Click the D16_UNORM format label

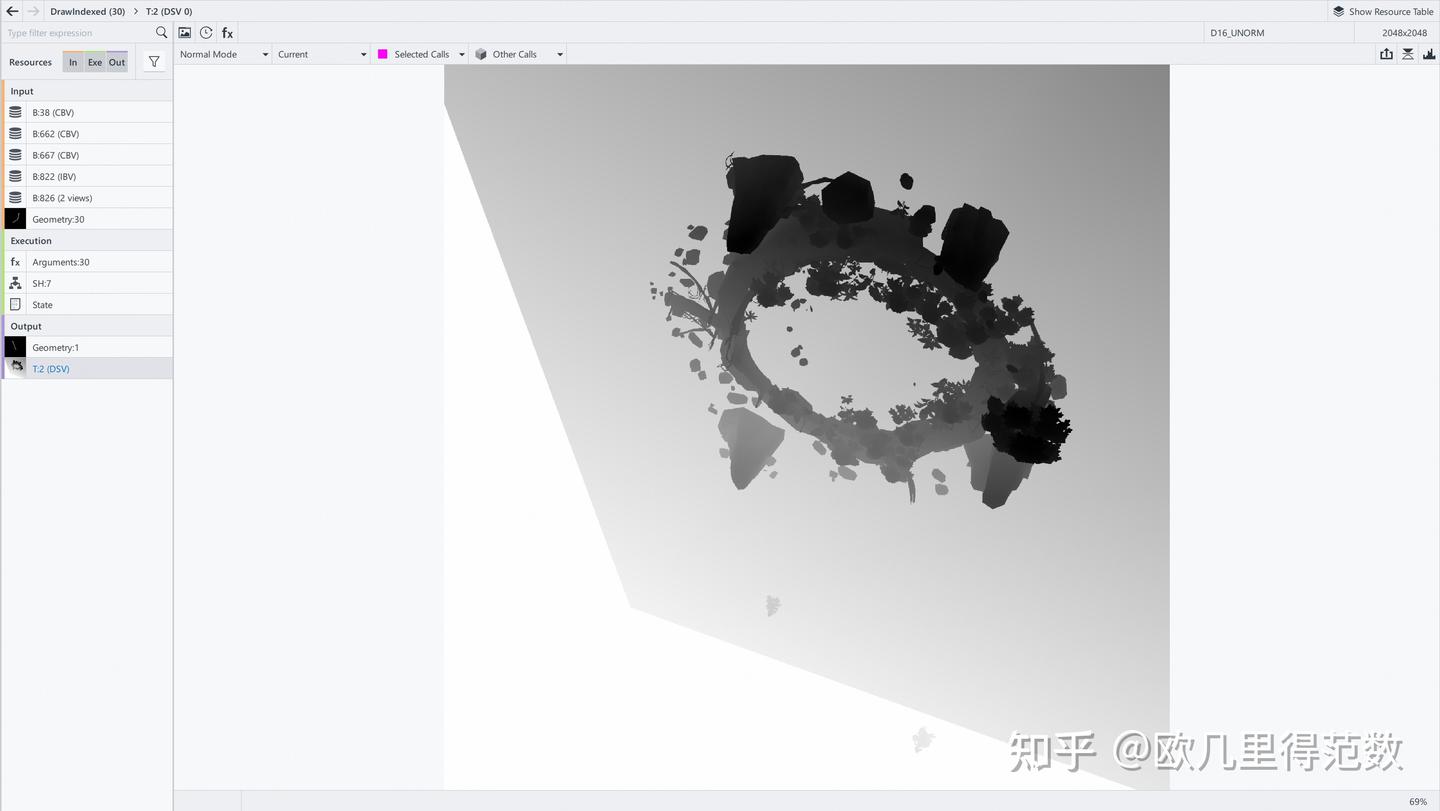[1237, 33]
